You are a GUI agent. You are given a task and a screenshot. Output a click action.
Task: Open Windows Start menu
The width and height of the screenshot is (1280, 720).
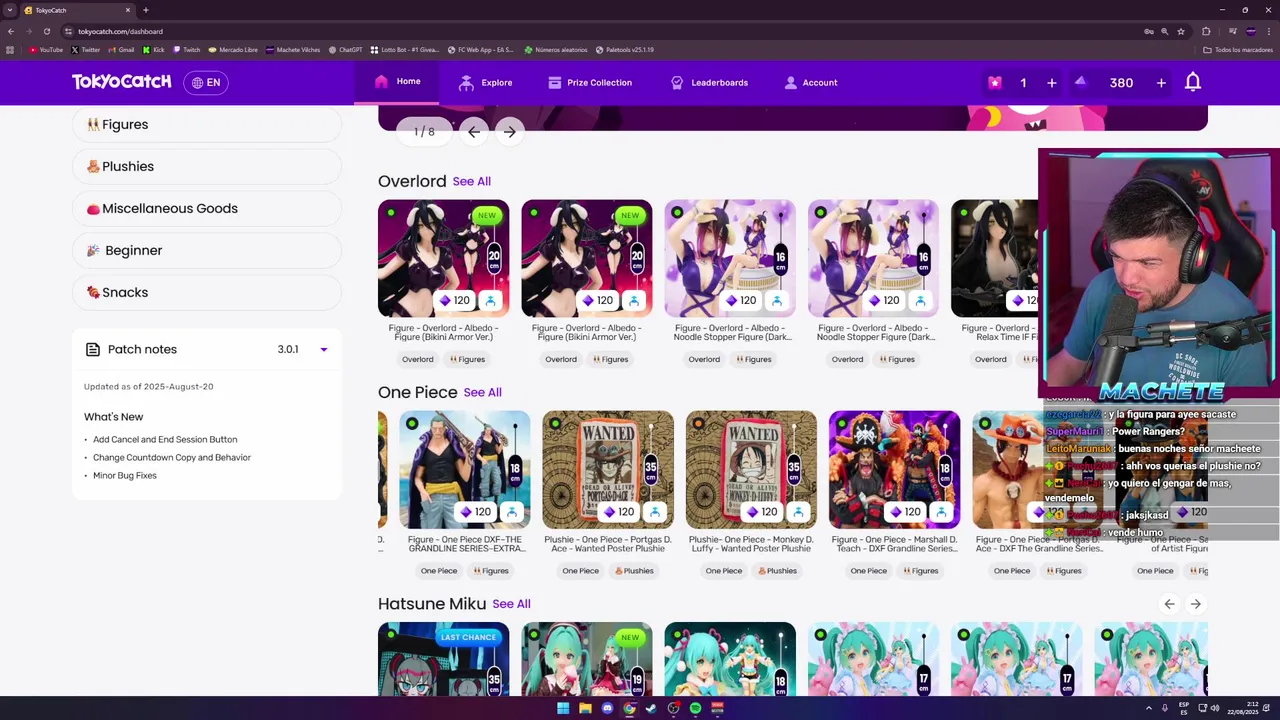(563, 708)
